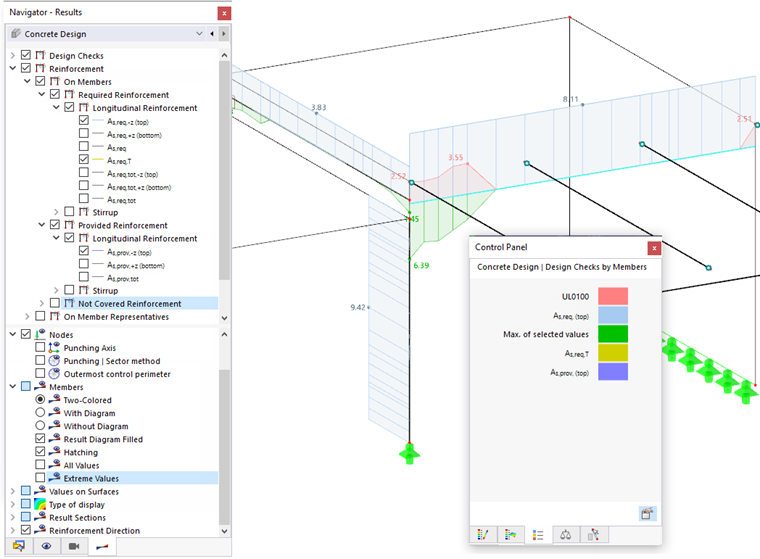The height and width of the screenshot is (559, 760).
Task: Expand Stirrup under Required Reinforcement
Action: click(56, 212)
